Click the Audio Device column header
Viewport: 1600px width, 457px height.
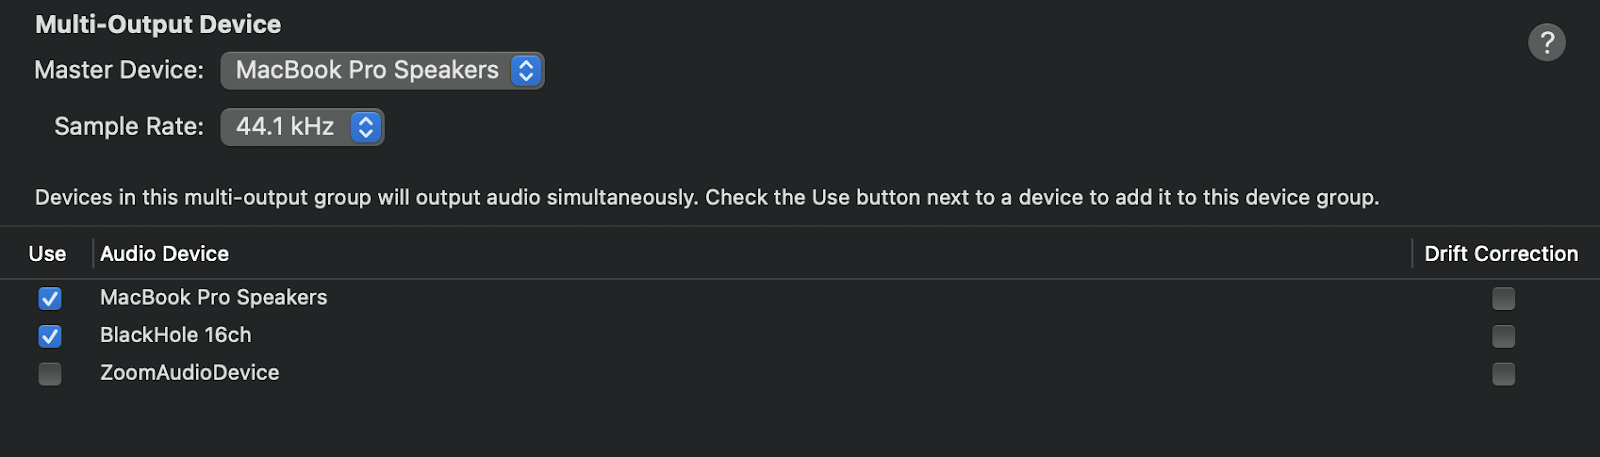click(164, 254)
